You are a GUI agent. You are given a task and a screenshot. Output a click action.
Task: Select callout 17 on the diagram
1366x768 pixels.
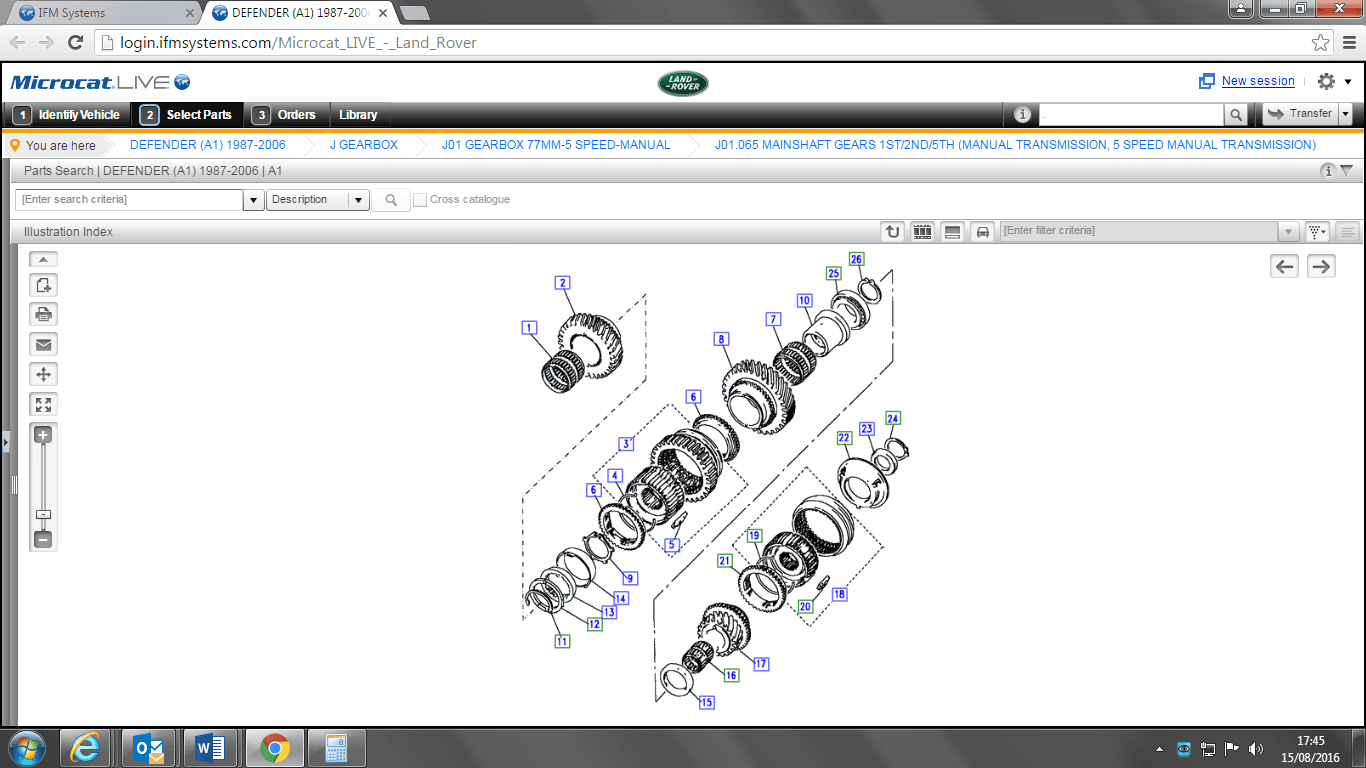[x=761, y=663]
